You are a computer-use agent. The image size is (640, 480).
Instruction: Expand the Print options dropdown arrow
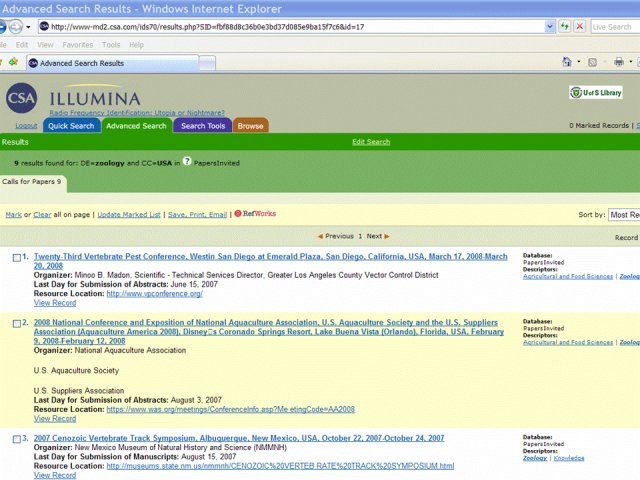pos(631,62)
